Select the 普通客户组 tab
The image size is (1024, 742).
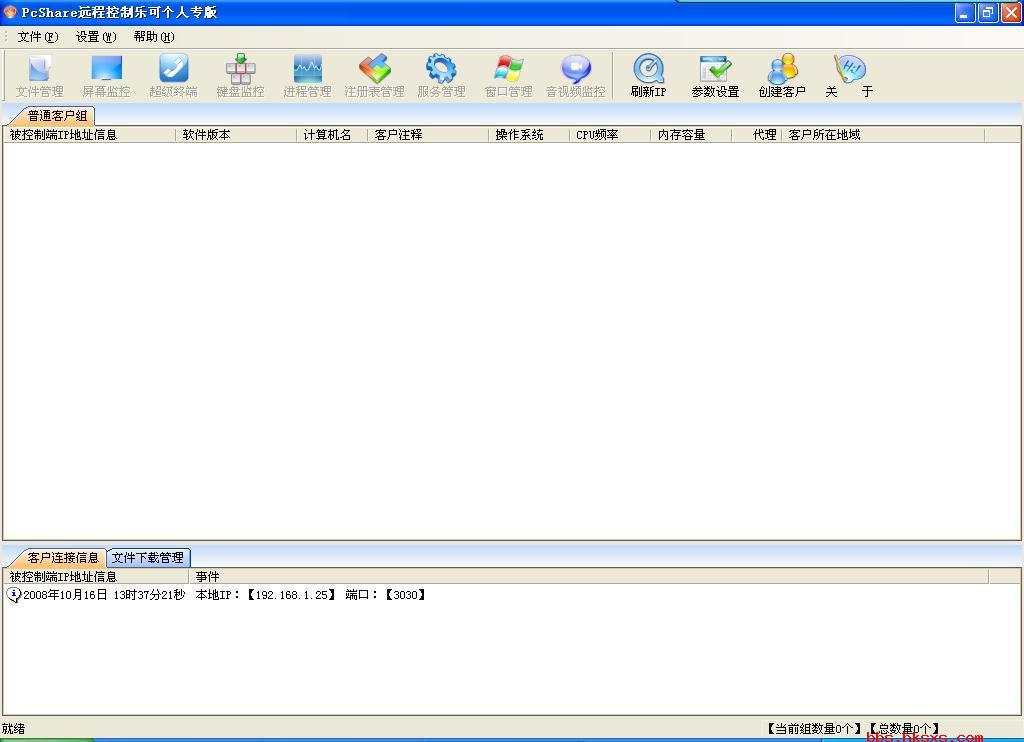[x=57, y=116]
